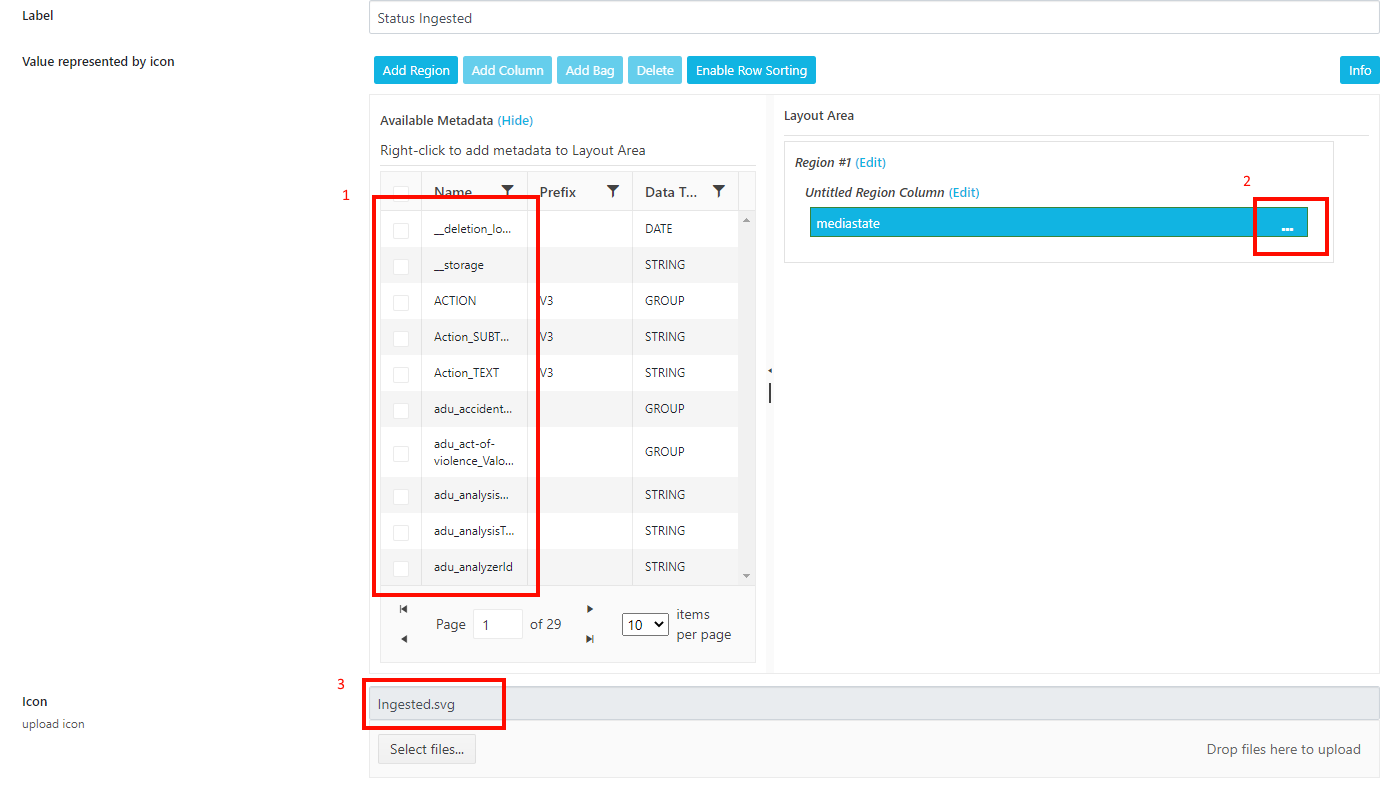Tick the checkbox for ACTION row
The height and width of the screenshot is (790, 1391).
pyautogui.click(x=401, y=302)
